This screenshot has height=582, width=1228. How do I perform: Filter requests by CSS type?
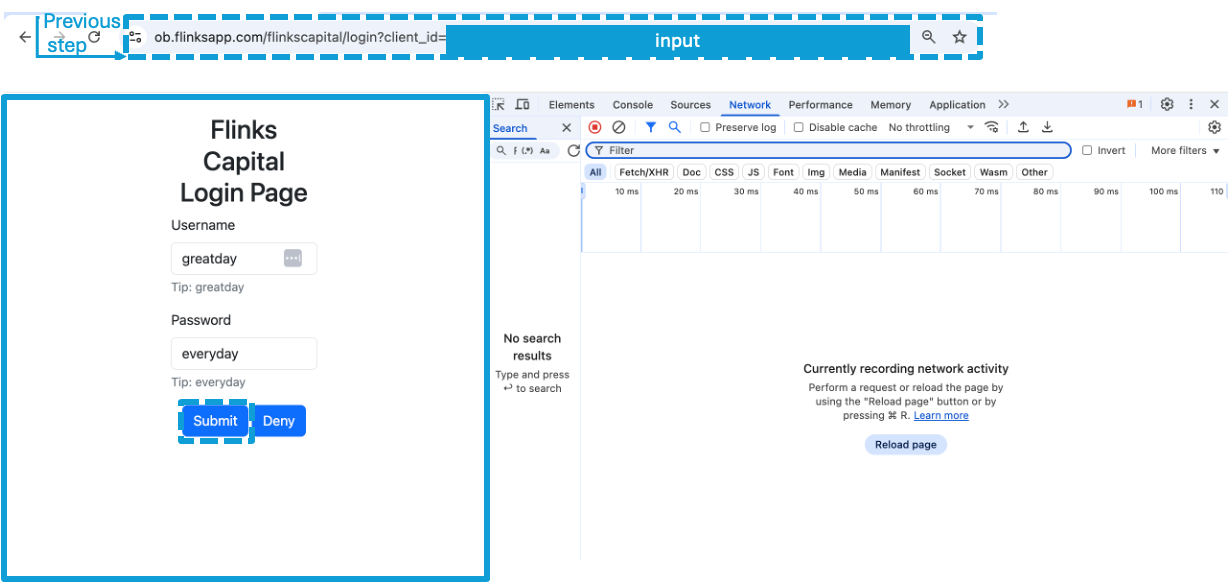[x=724, y=172]
